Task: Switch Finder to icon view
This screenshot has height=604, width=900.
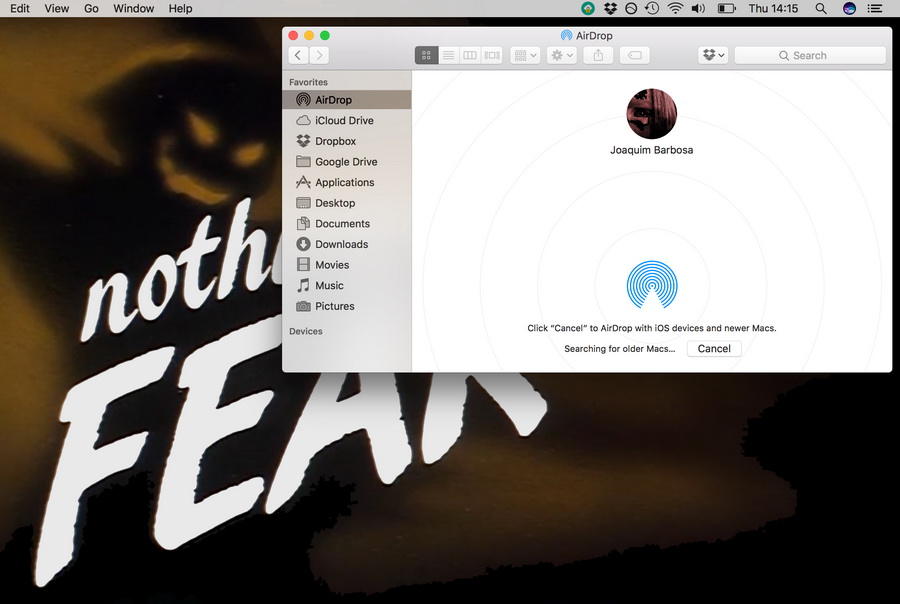Action: pos(426,56)
